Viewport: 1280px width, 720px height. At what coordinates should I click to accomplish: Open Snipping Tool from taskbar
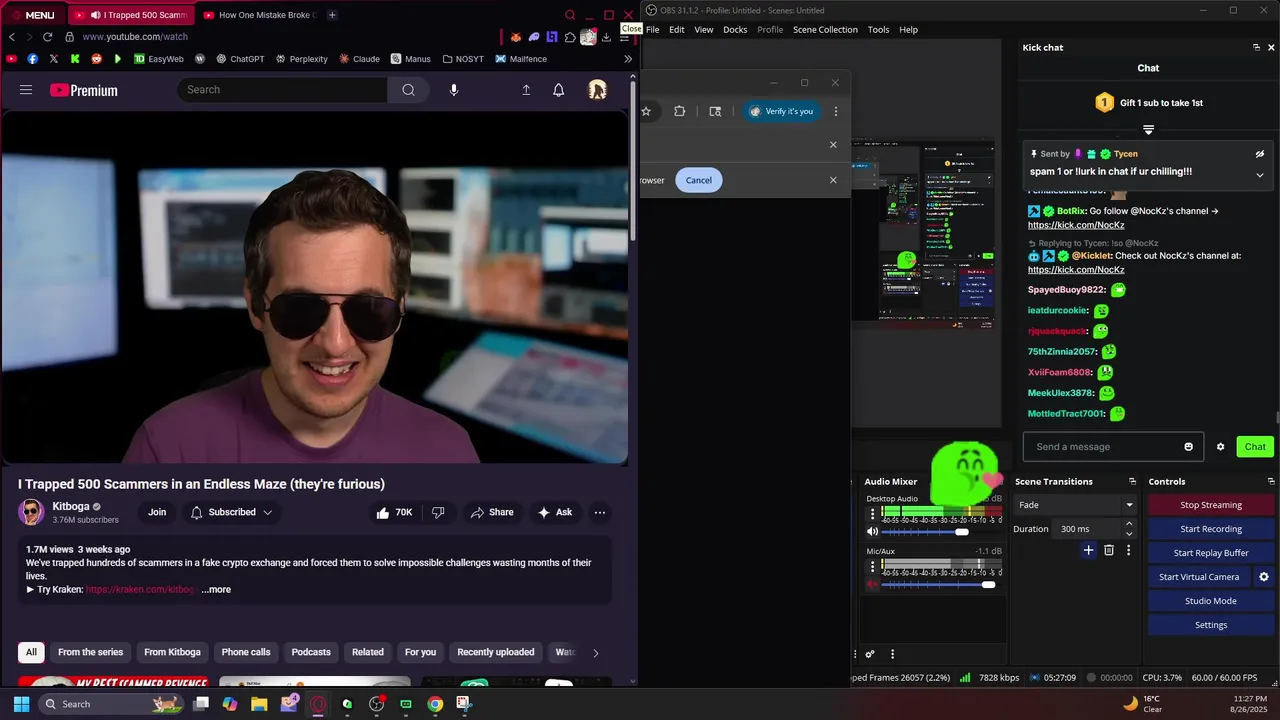pyautogui.click(x=464, y=704)
